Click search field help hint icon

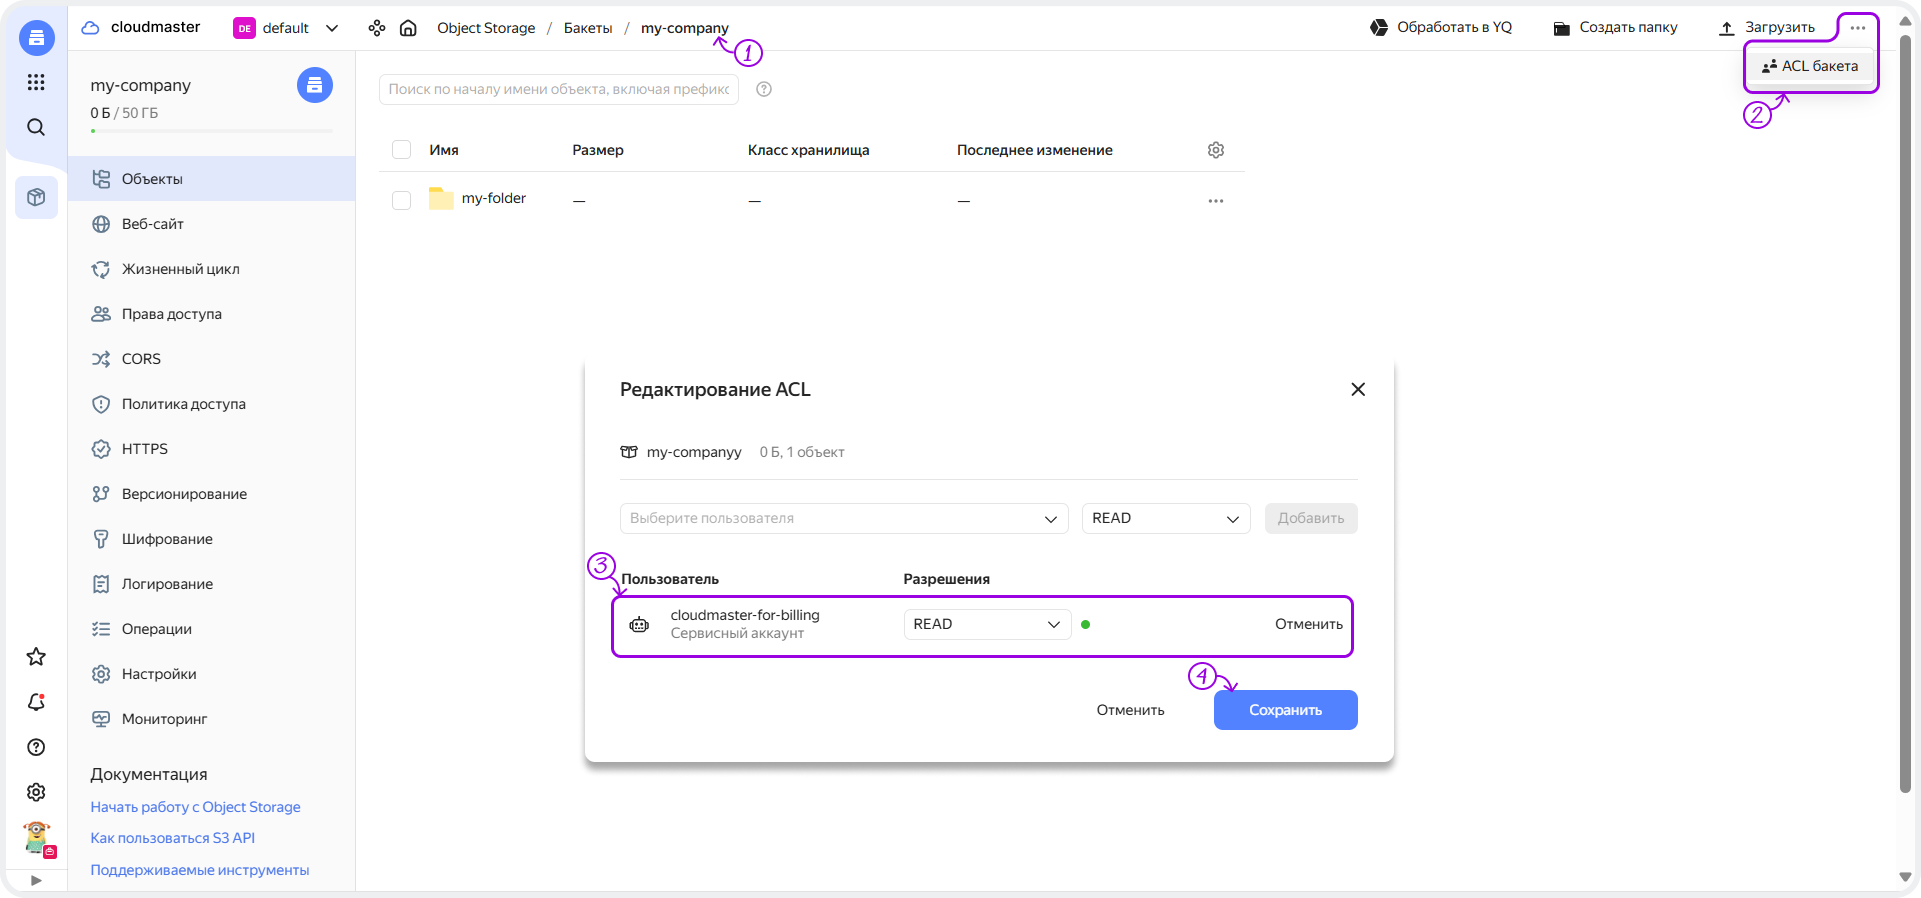point(764,89)
